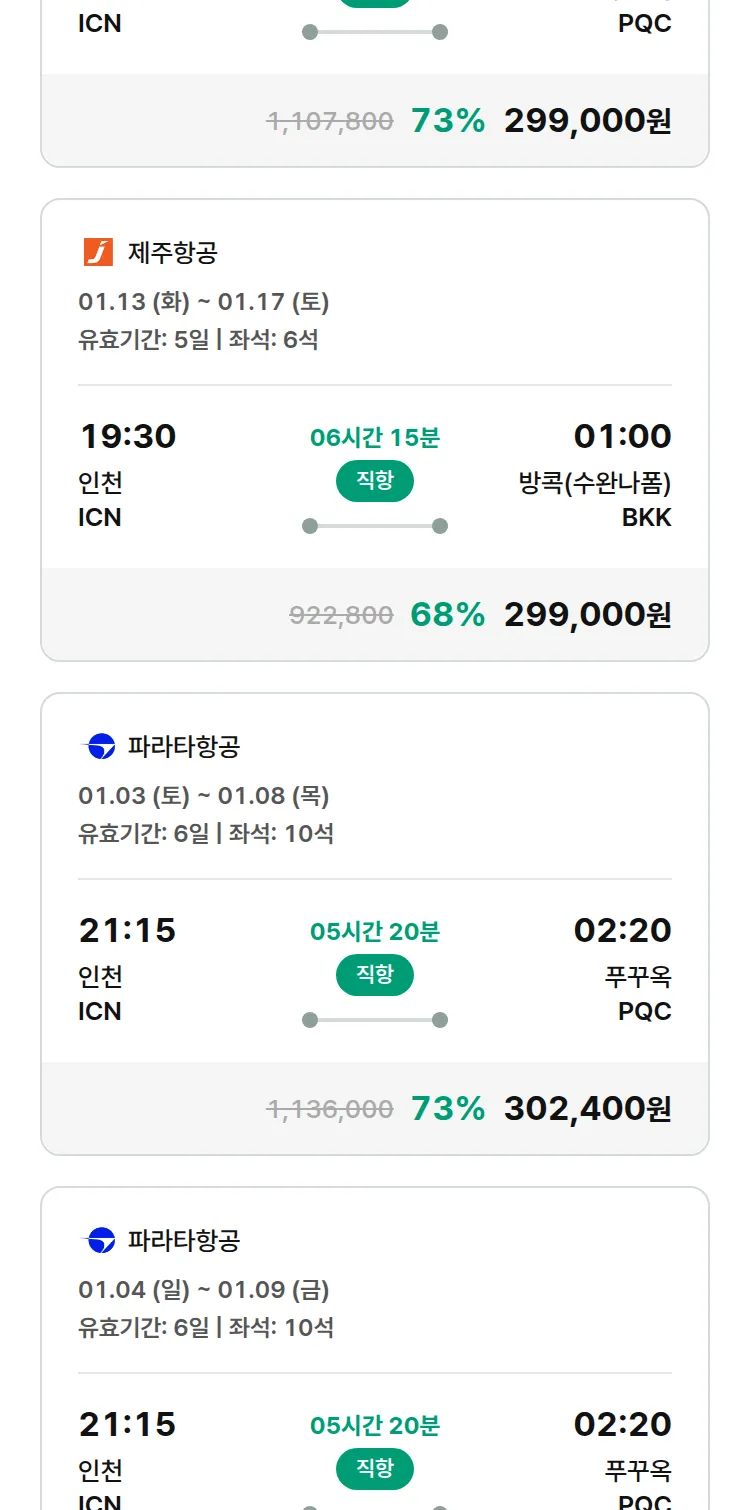This screenshot has width=750, height=1510.
Task: Select the 01.04 (일) ~ 01.09 (금) date range
Action: [x=204, y=1290]
